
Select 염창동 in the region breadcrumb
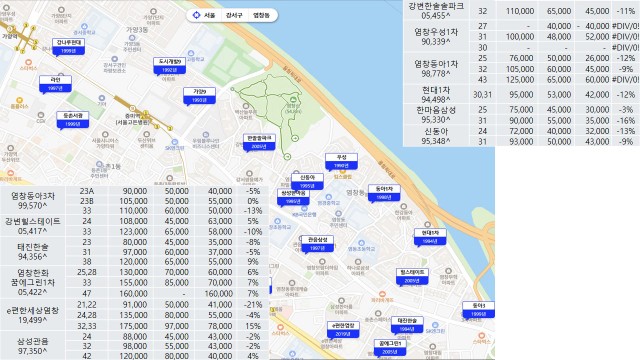tap(261, 16)
